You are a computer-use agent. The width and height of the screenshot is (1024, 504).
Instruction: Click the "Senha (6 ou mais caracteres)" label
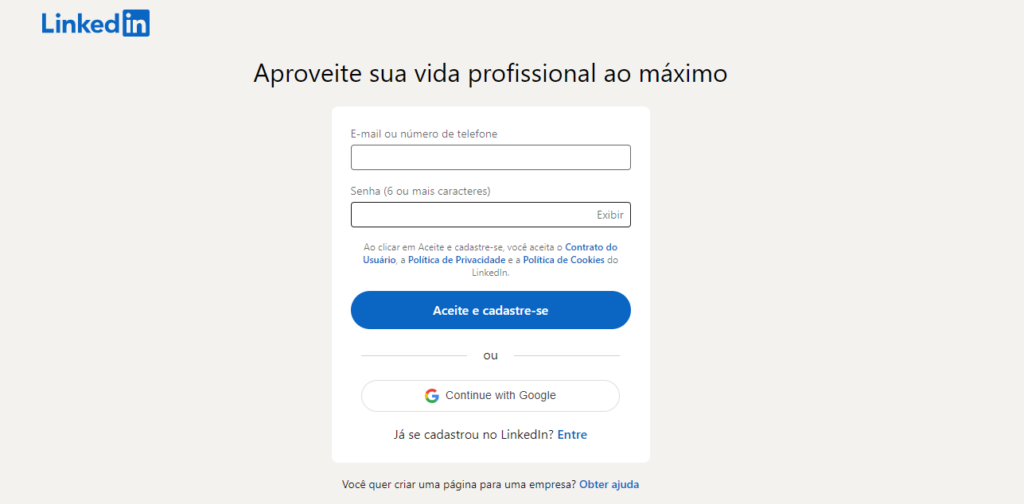click(420, 191)
